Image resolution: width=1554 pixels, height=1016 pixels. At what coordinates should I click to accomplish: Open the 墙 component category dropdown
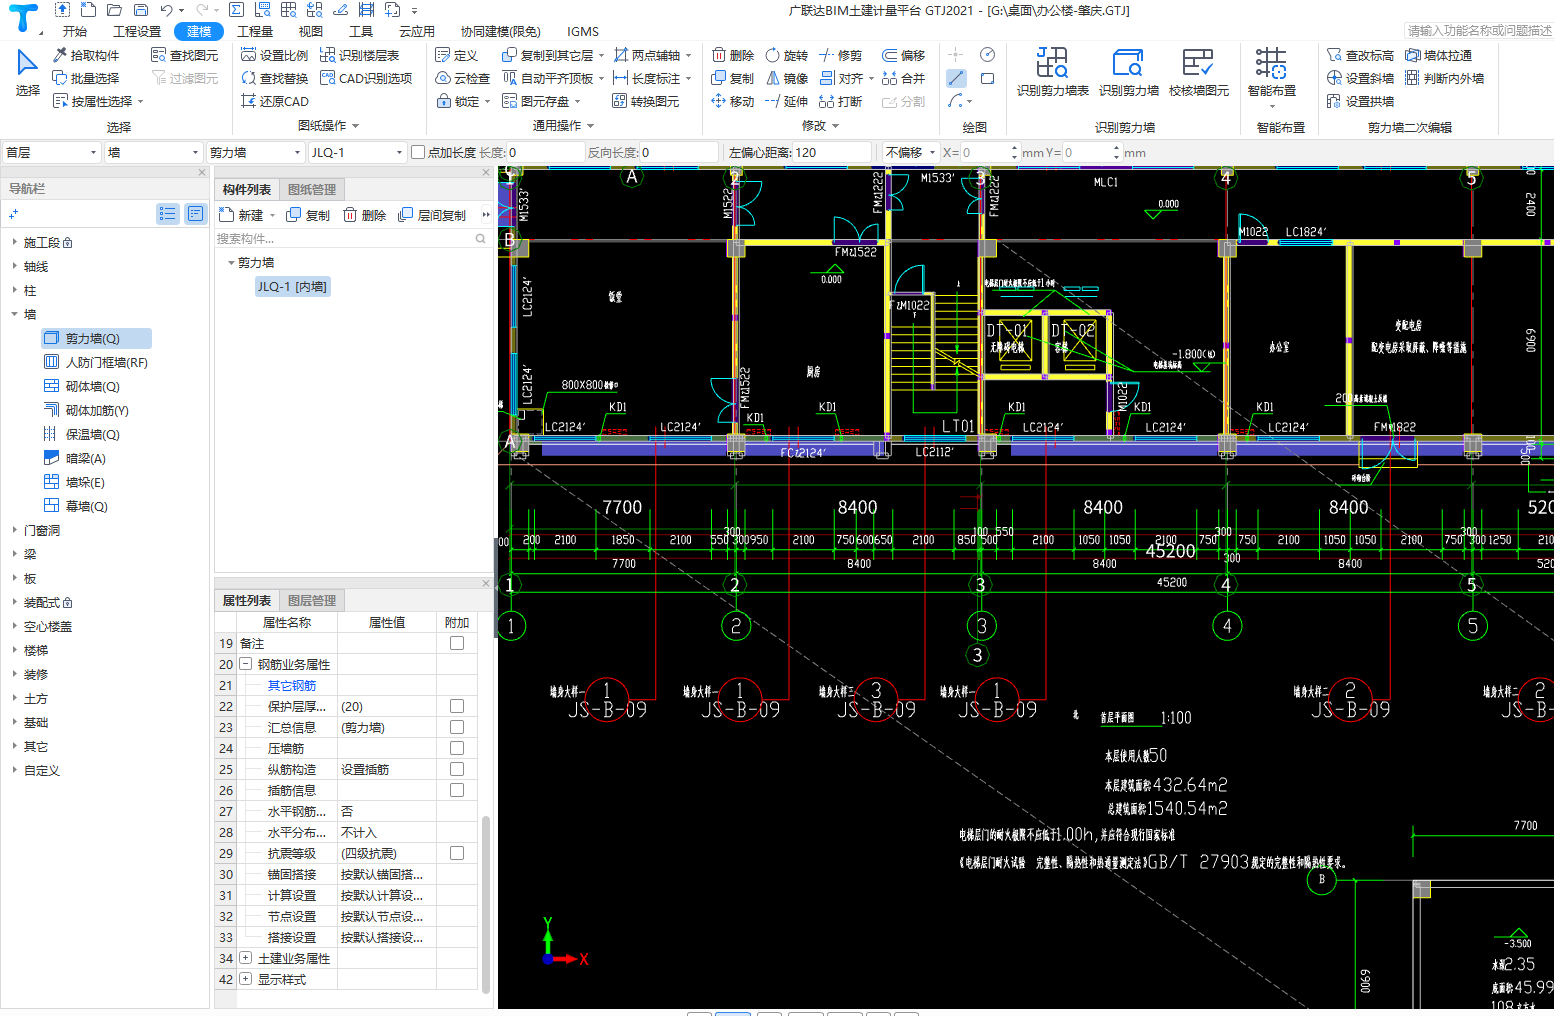[153, 152]
